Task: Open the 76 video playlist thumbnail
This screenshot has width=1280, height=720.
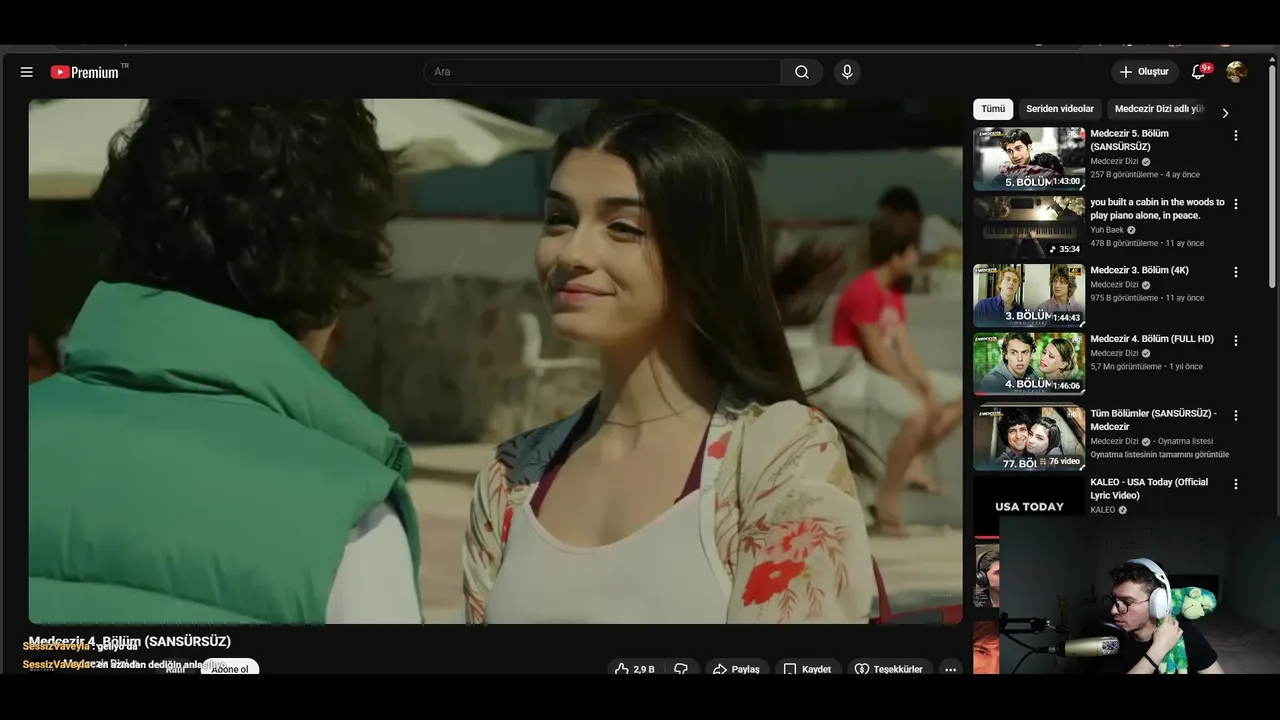Action: click(1029, 438)
